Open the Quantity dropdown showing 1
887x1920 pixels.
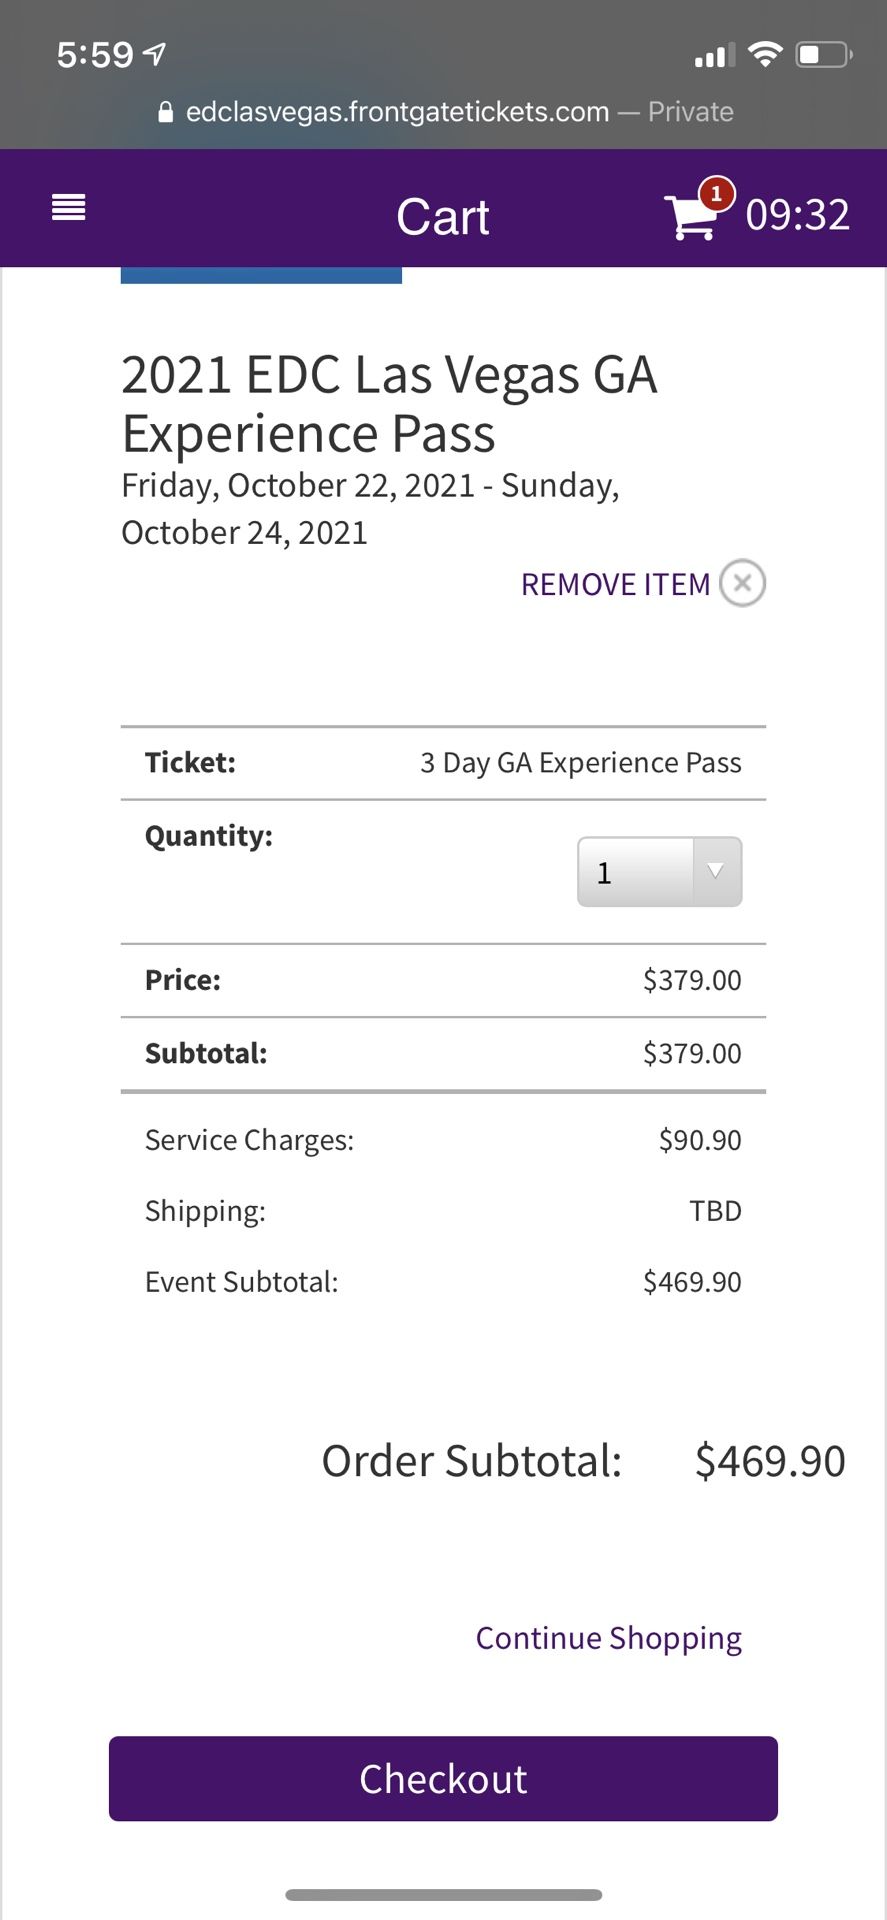(659, 872)
